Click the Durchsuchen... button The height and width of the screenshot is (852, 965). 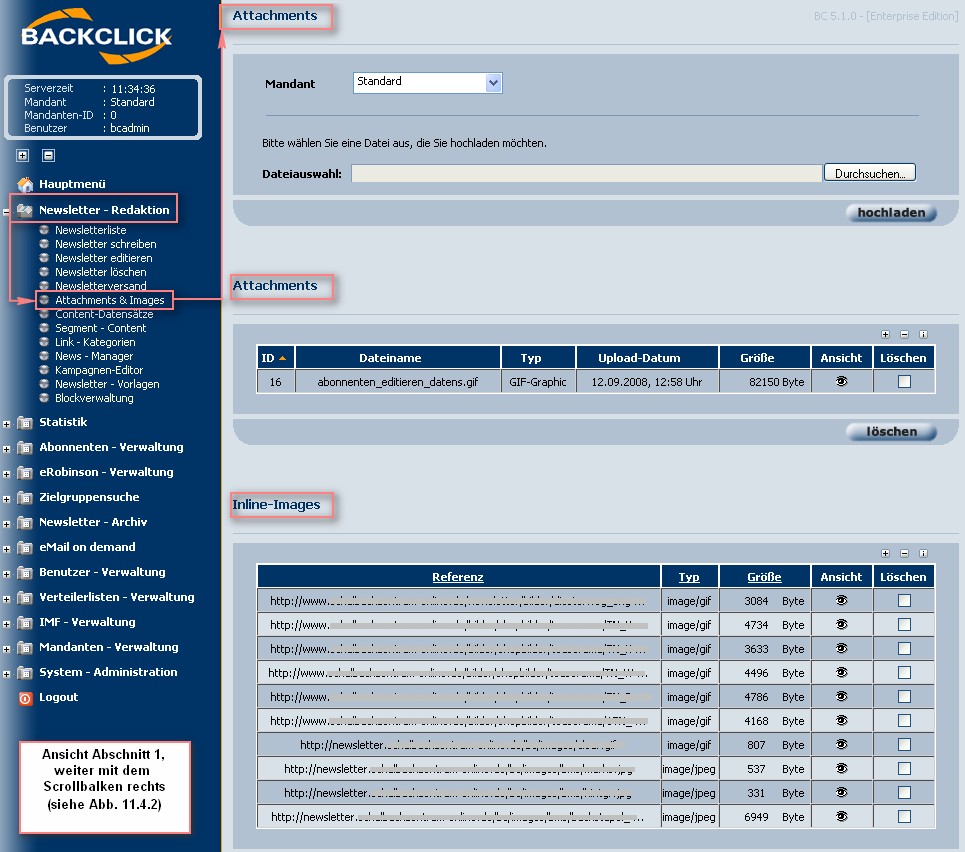pos(870,173)
